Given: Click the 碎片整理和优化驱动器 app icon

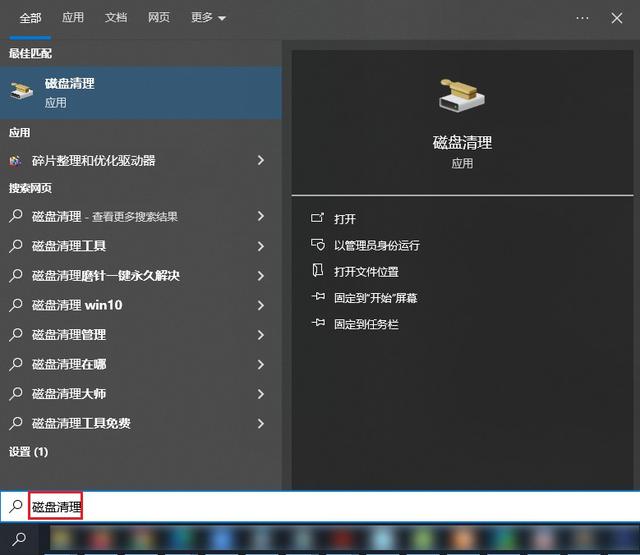Looking at the screenshot, I should 16,161.
